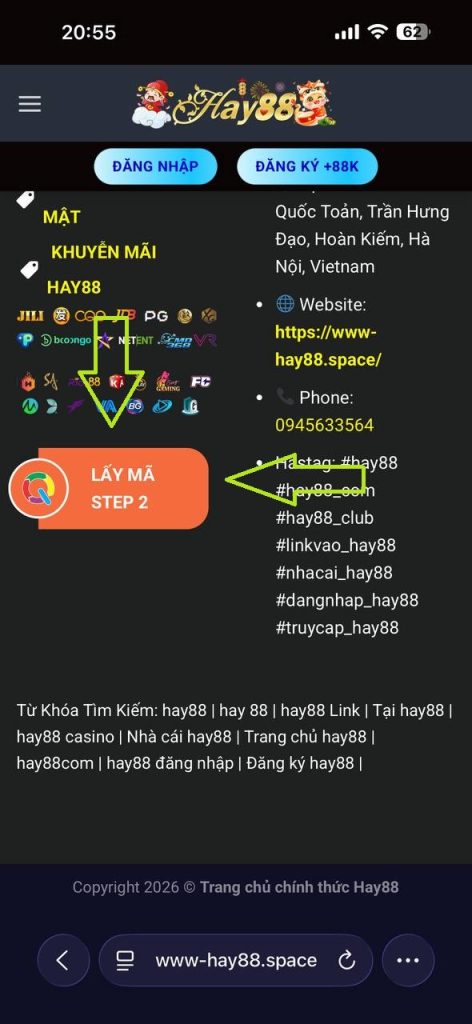
Task: Tap the FC gaming logo
Action: [x=200, y=381]
